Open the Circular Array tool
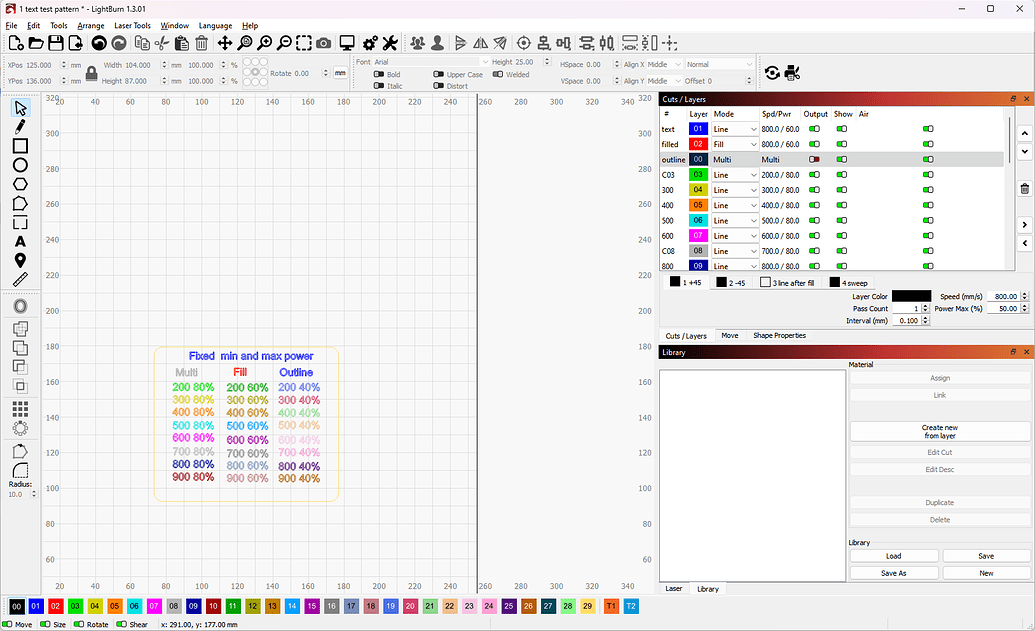 click(20, 428)
